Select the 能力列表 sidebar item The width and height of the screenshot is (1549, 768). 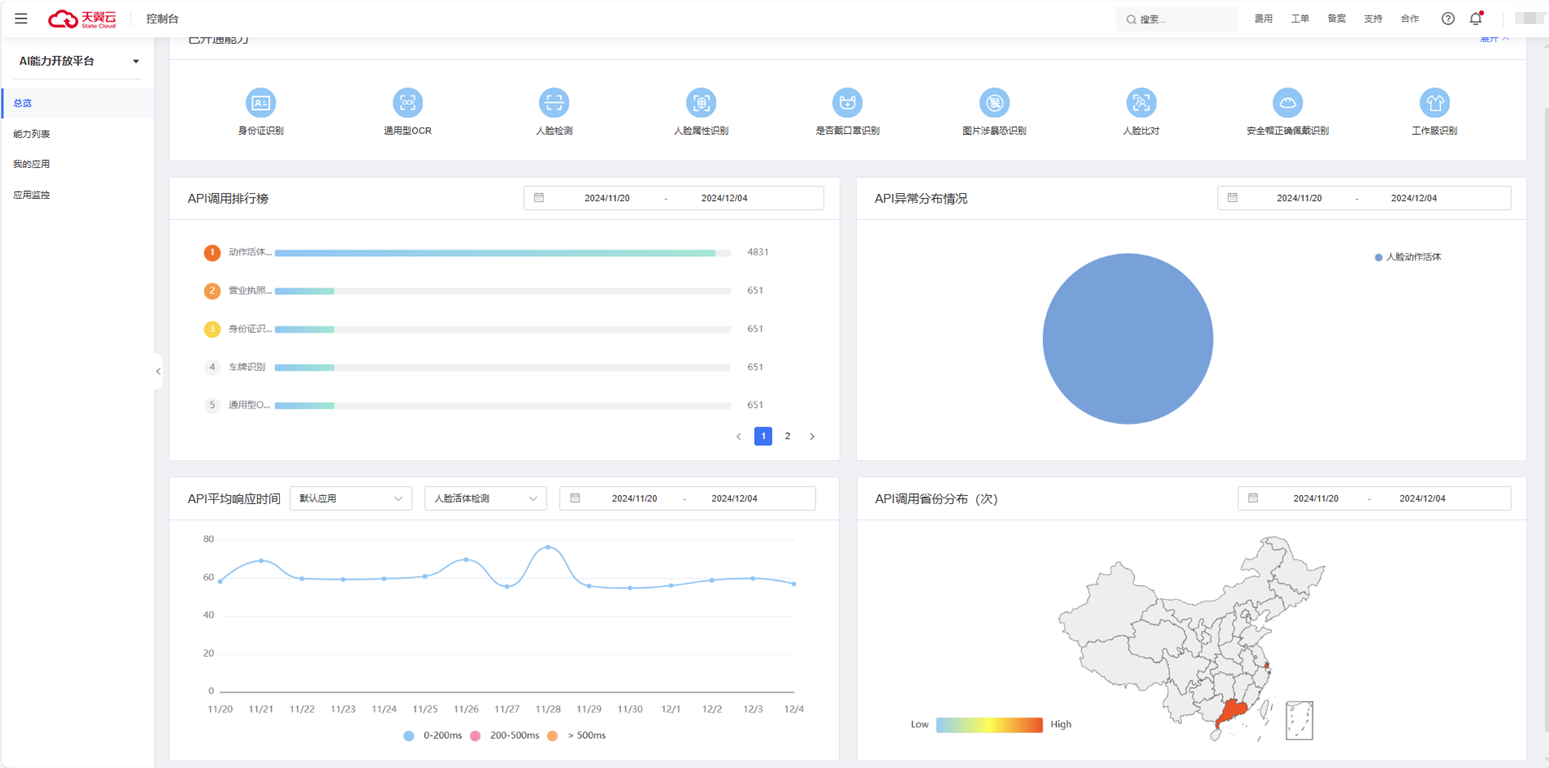point(78,134)
